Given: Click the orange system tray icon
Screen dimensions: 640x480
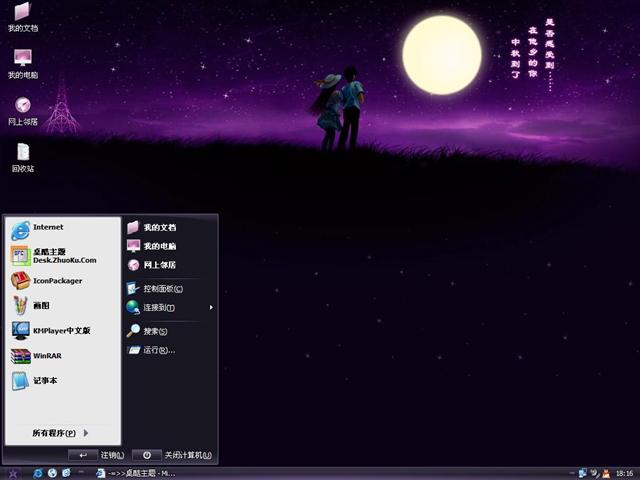Looking at the screenshot, I should (606, 473).
